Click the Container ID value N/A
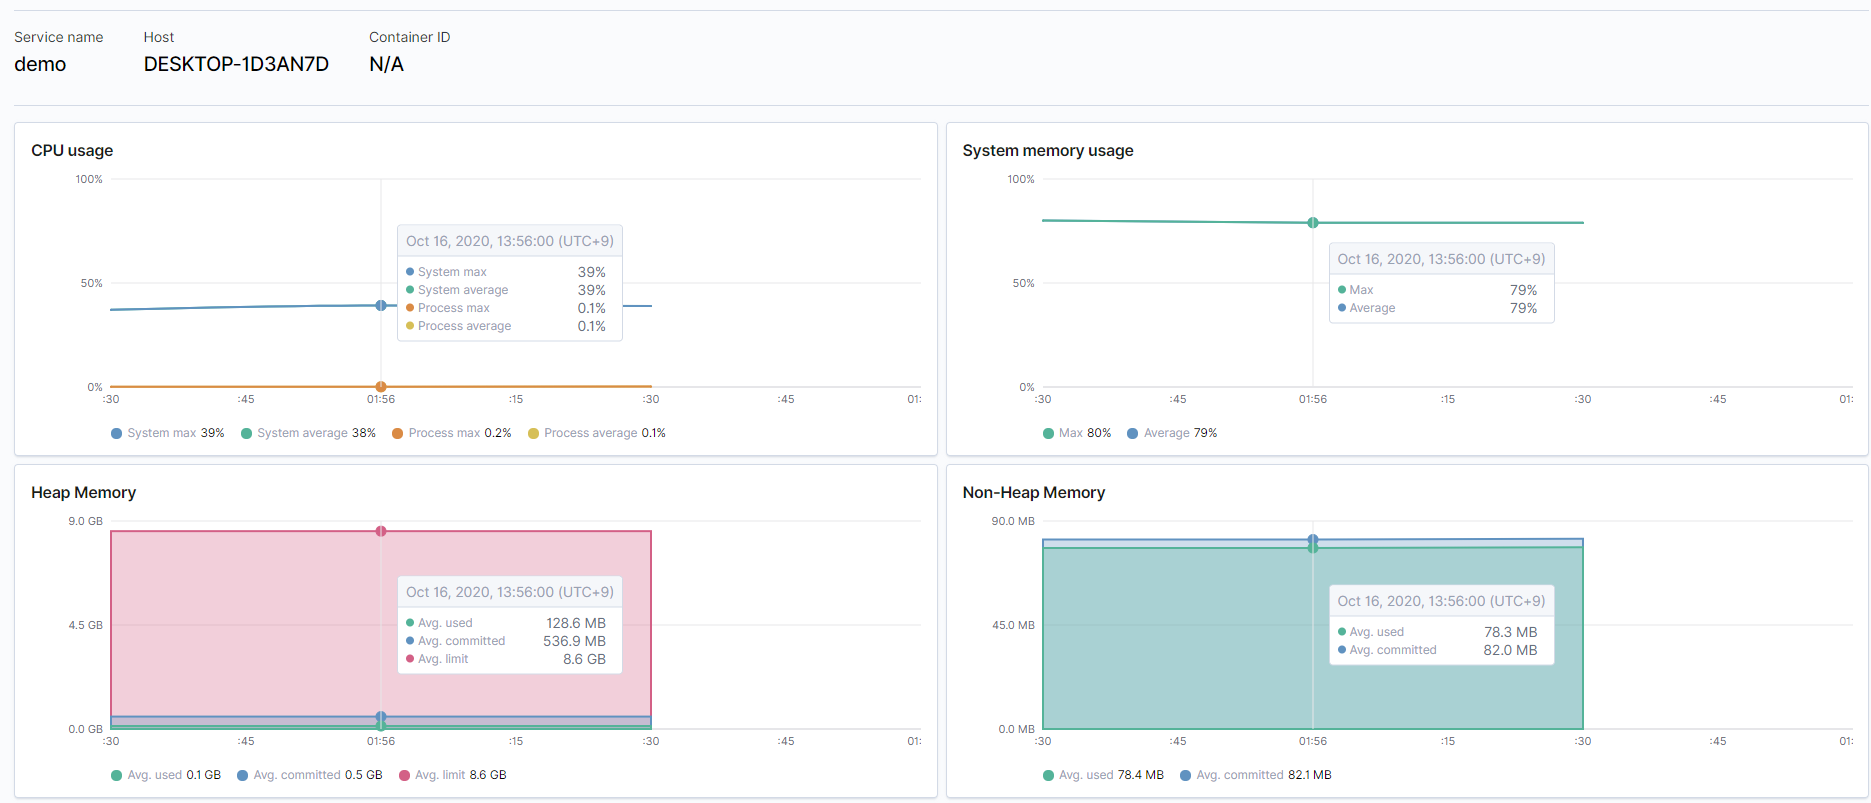Screen dimensions: 1871x803 click(386, 64)
